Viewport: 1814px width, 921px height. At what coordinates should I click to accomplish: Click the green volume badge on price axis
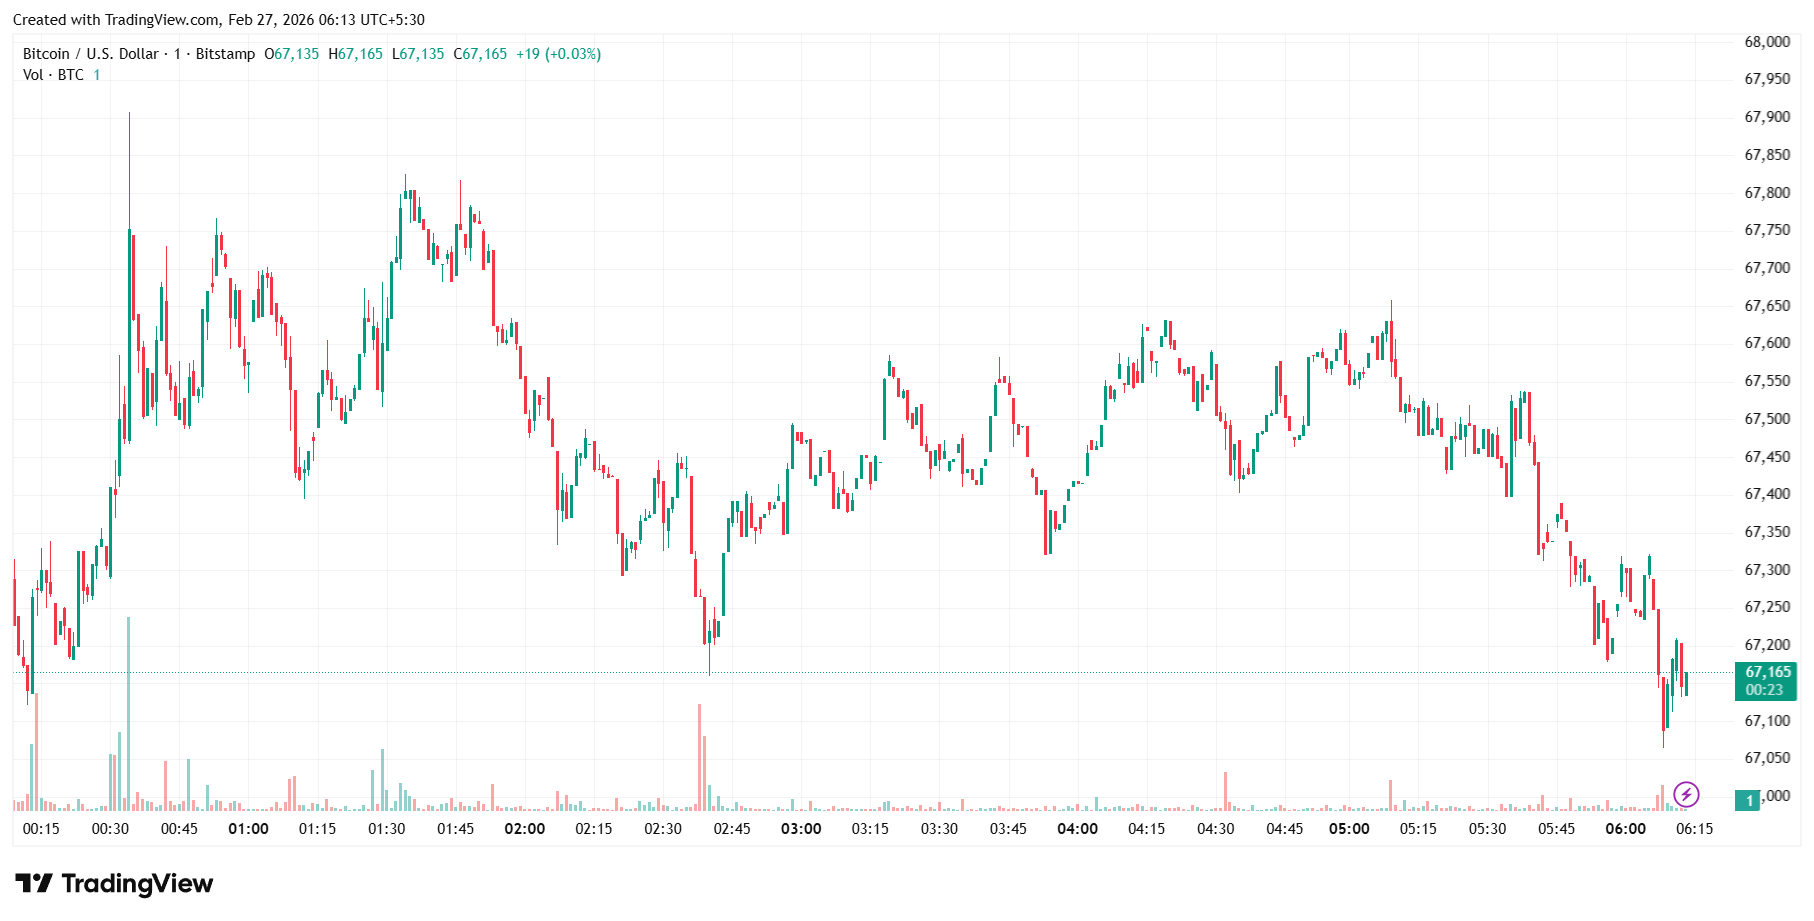pos(1748,801)
